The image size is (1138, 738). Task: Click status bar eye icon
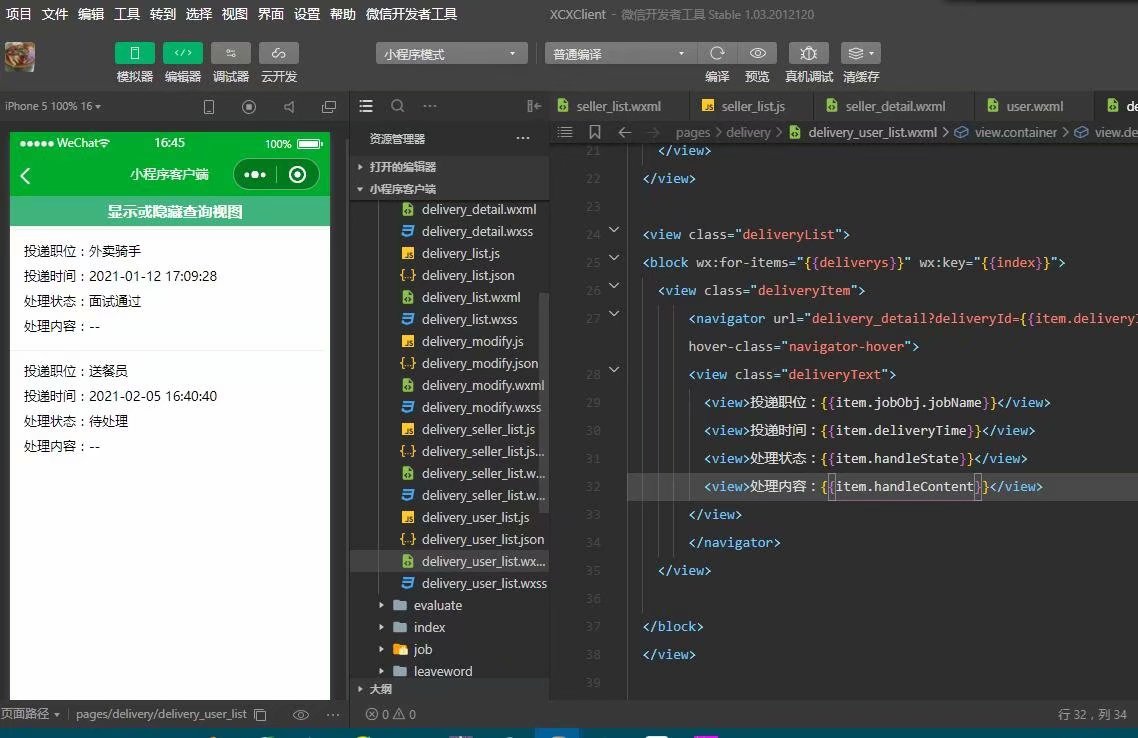coord(300,715)
